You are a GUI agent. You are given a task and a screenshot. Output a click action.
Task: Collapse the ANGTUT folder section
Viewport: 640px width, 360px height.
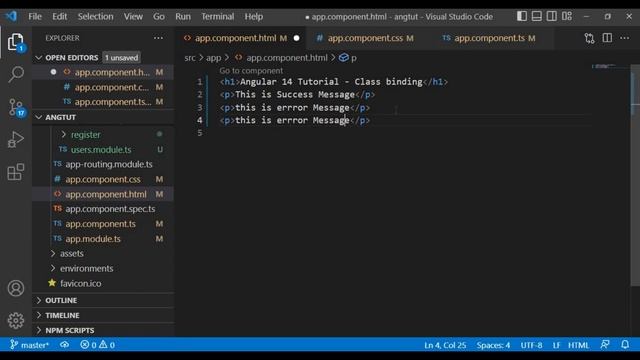39,118
